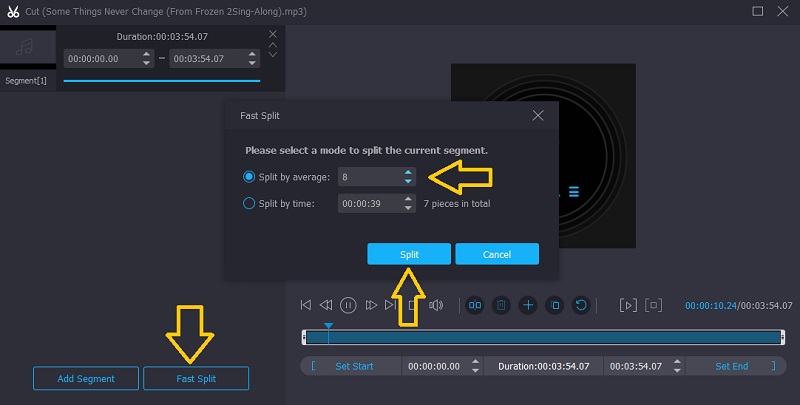Cancel the Fast Split dialog
The width and height of the screenshot is (800, 405).
497,254
